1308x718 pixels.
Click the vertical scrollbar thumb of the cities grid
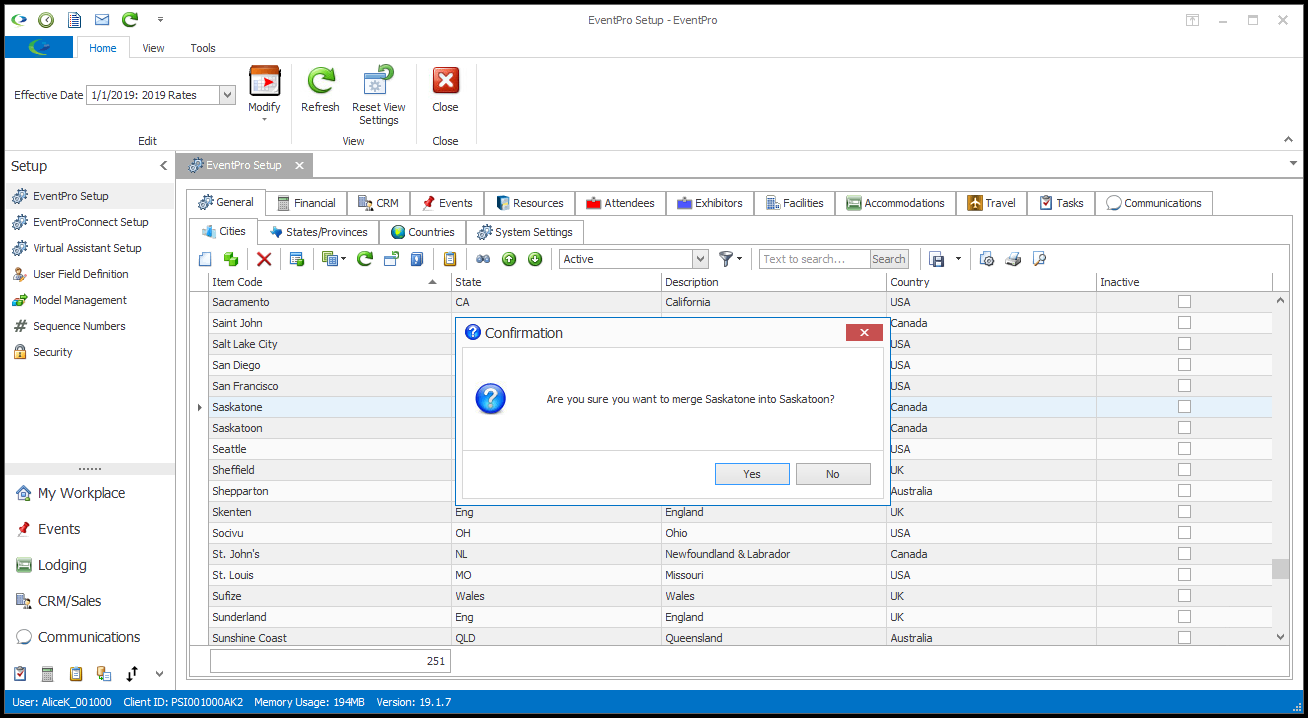(1280, 569)
